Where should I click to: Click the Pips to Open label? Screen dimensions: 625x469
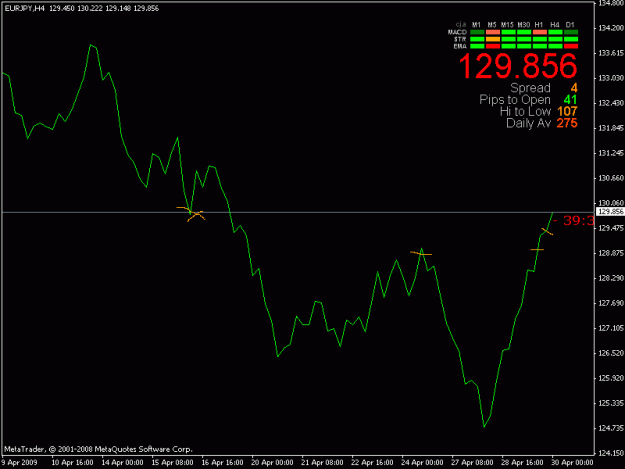[x=515, y=100]
